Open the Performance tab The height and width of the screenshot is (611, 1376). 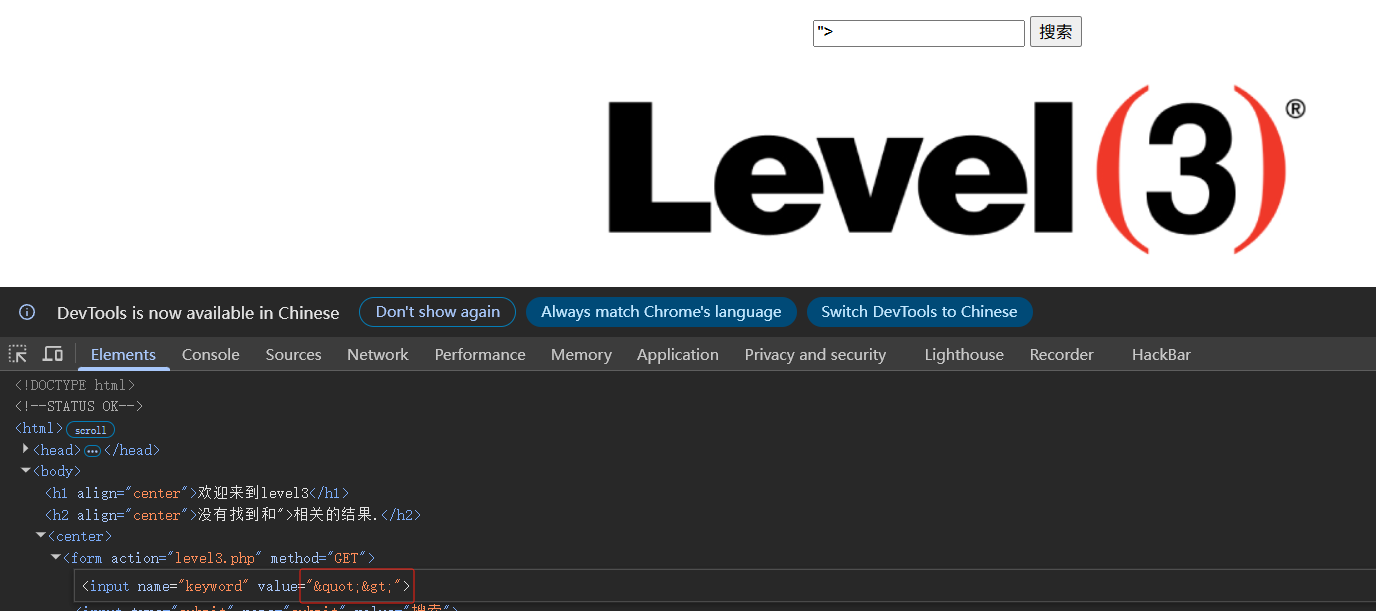[480, 354]
